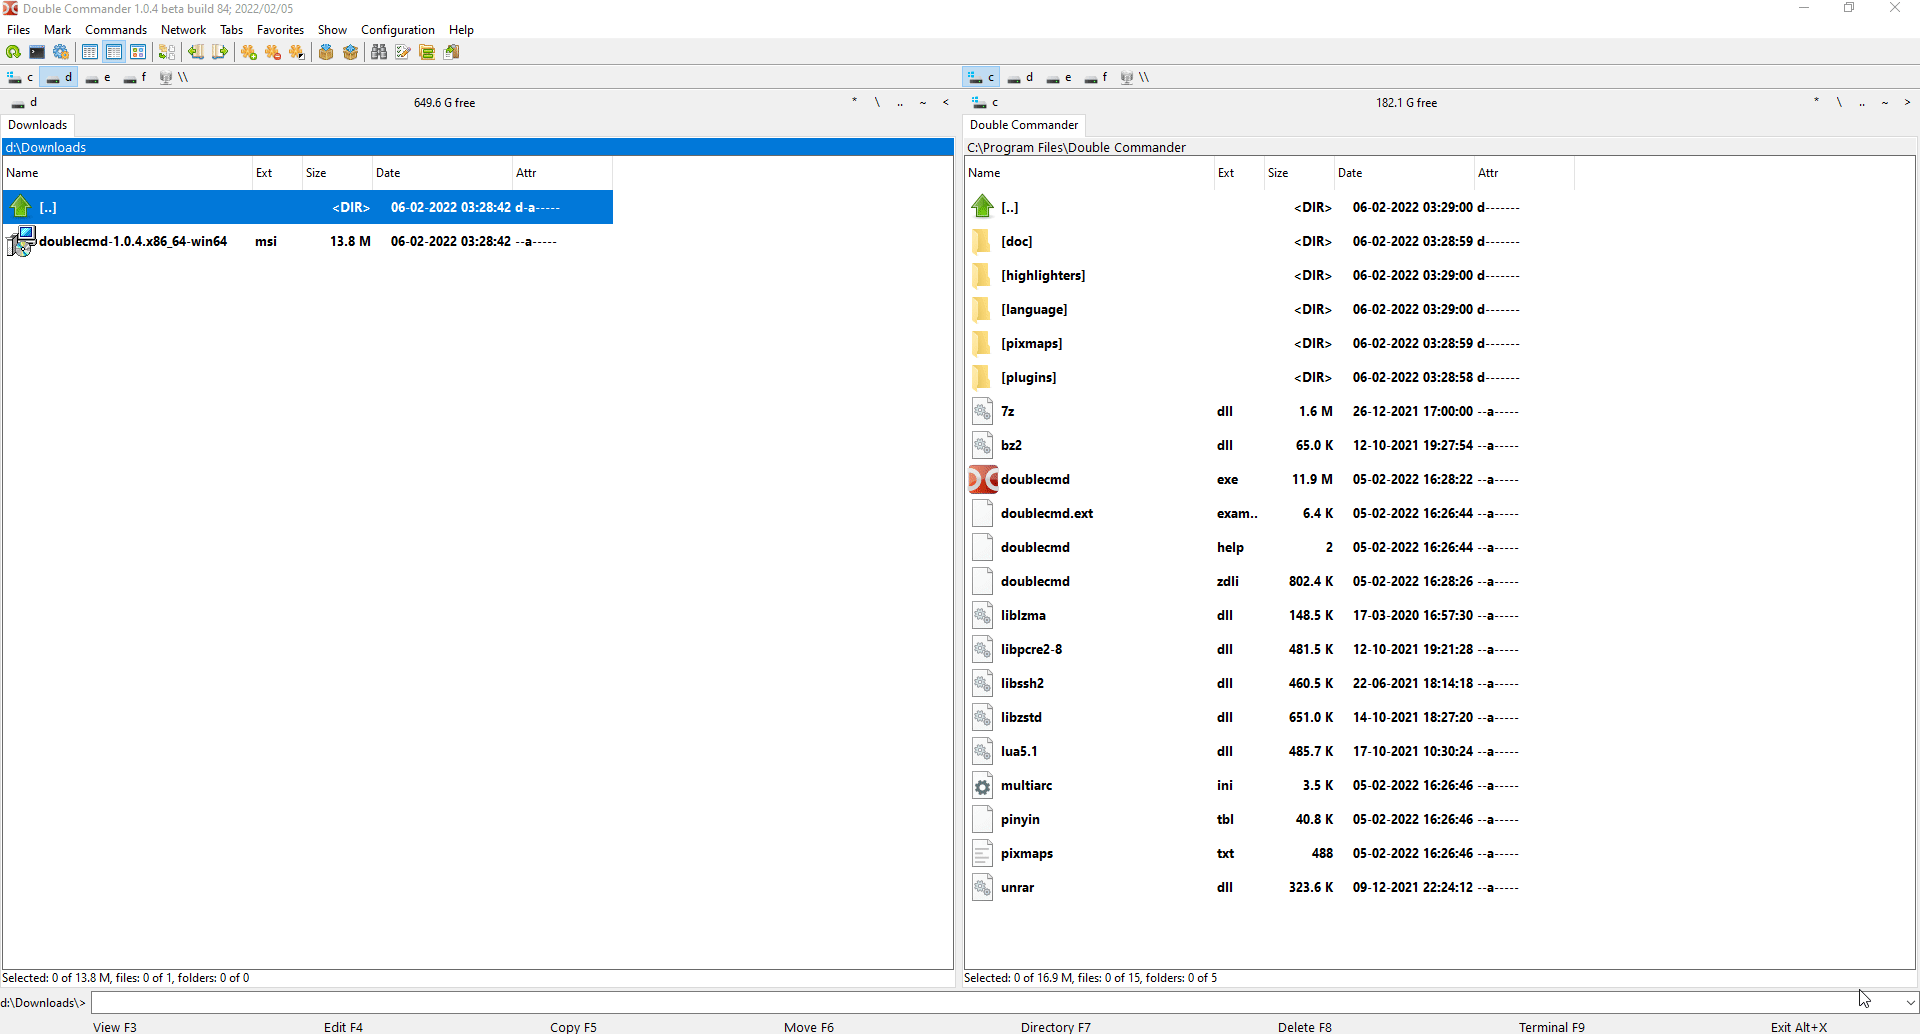Click the Swap panels toolbar icon

[167, 52]
